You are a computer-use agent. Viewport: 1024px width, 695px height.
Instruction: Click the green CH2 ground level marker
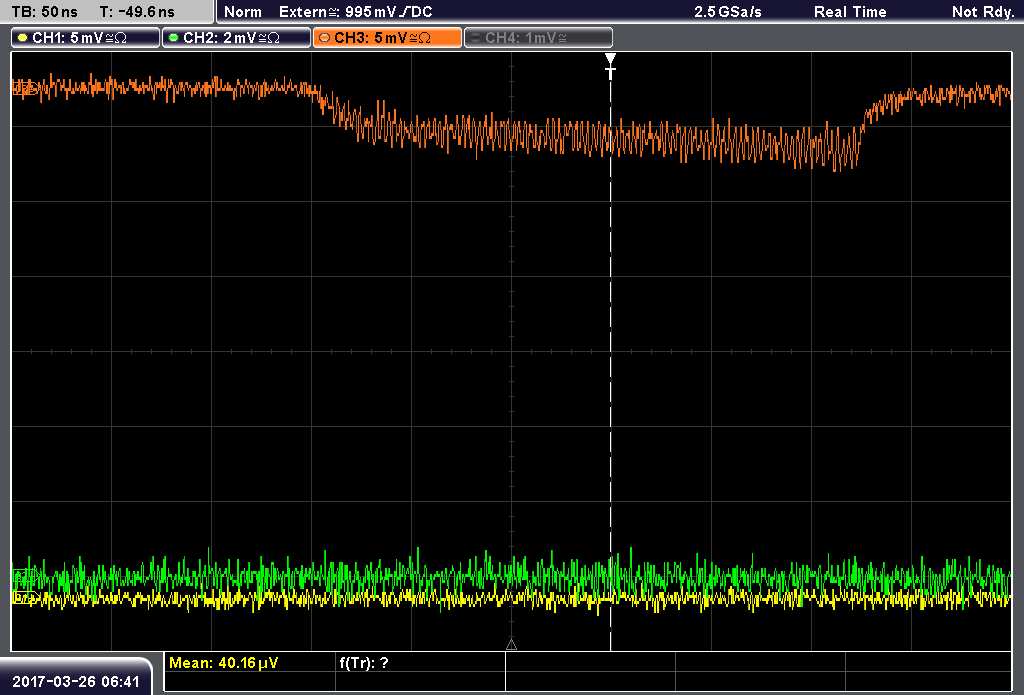(x=25, y=575)
